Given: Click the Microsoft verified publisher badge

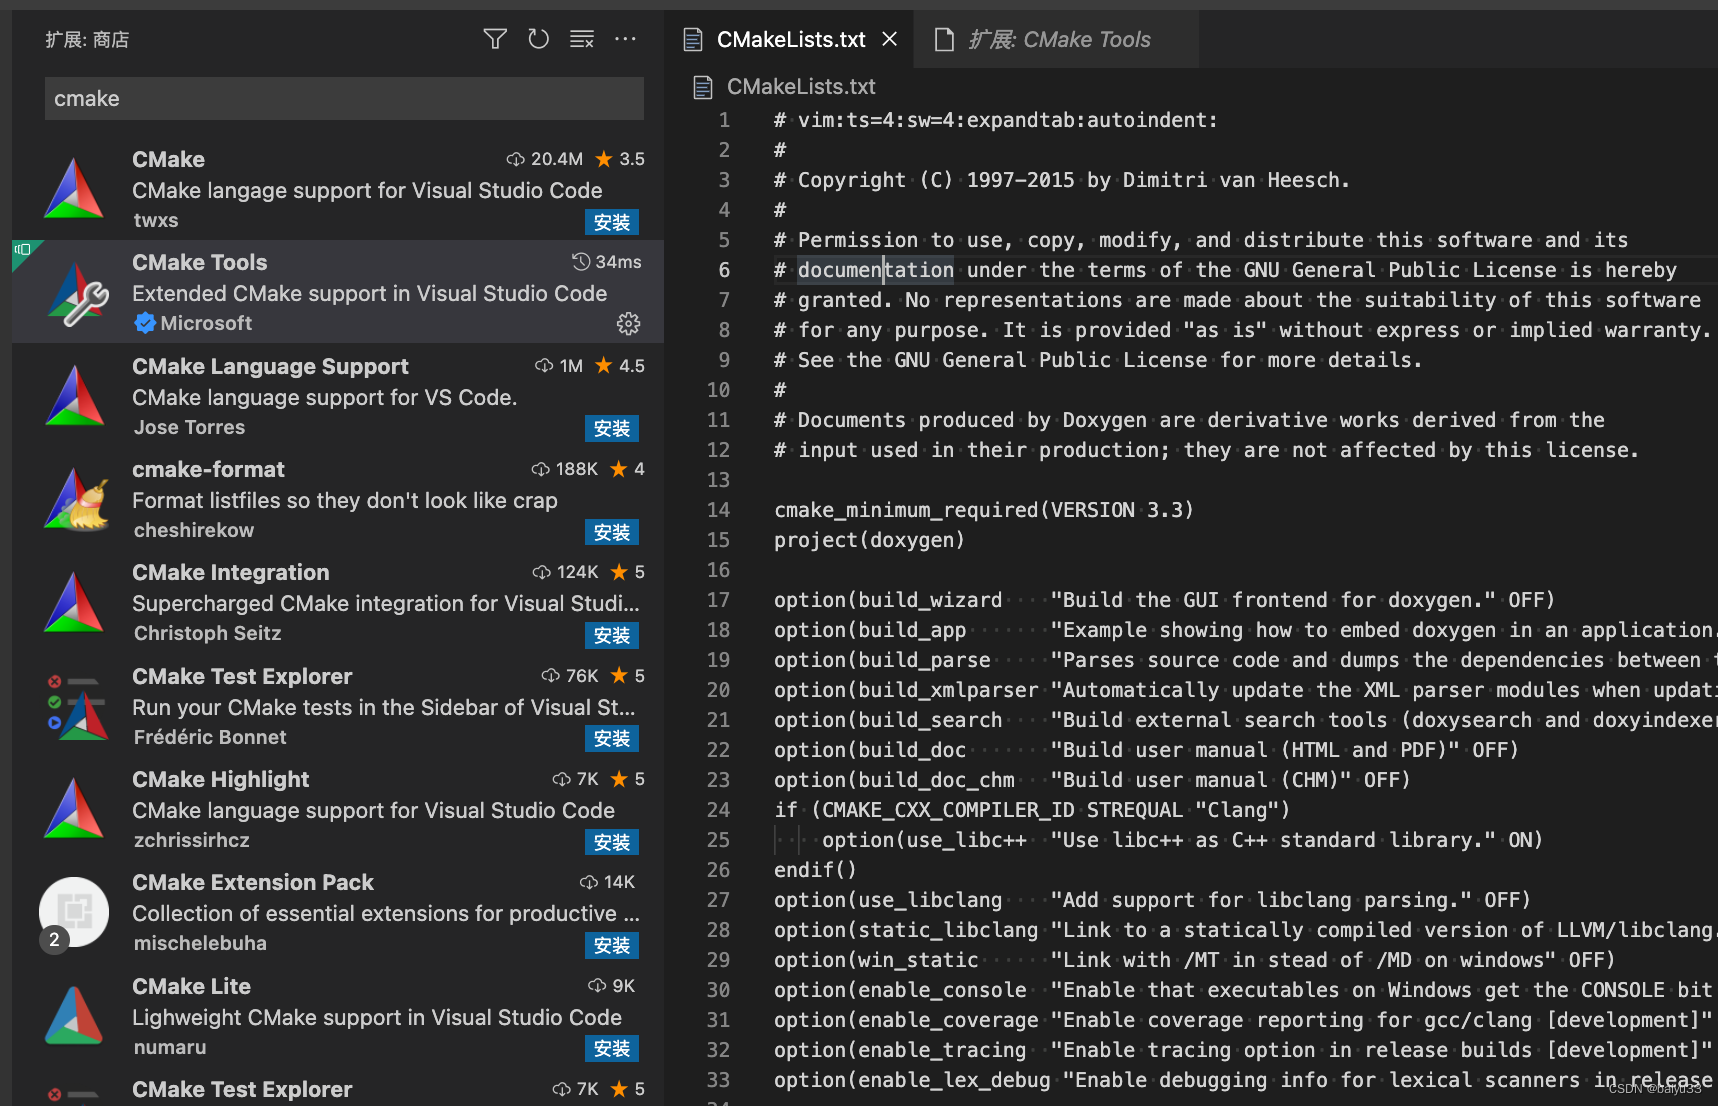Looking at the screenshot, I should pyautogui.click(x=145, y=323).
